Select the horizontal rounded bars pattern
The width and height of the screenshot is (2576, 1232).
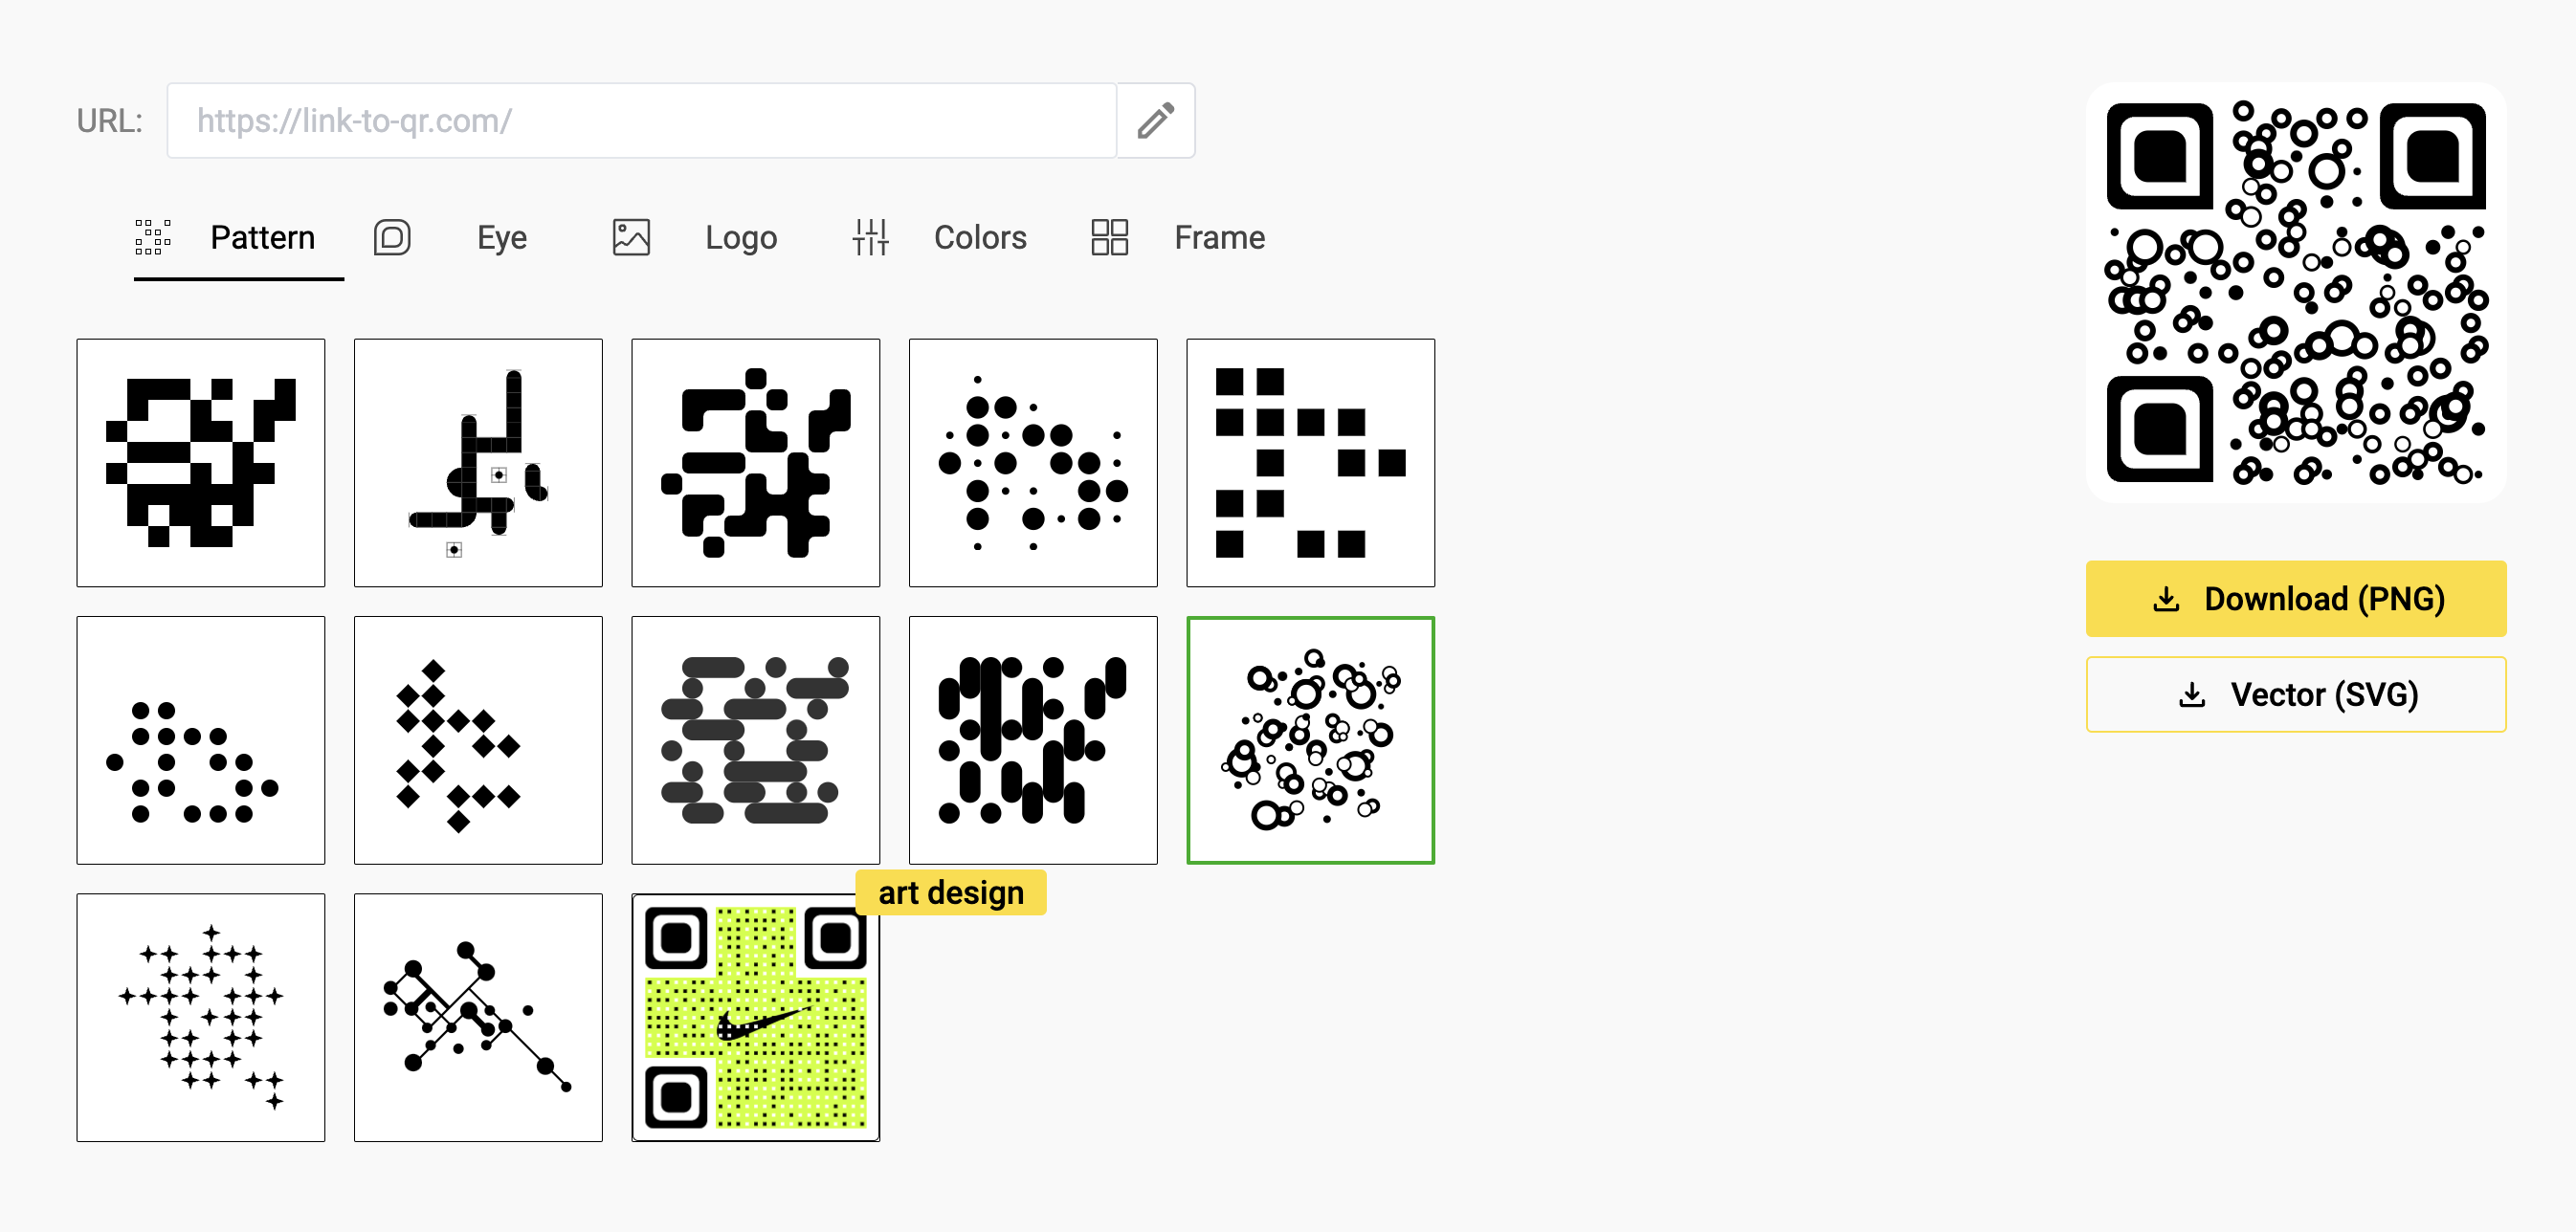[x=756, y=740]
